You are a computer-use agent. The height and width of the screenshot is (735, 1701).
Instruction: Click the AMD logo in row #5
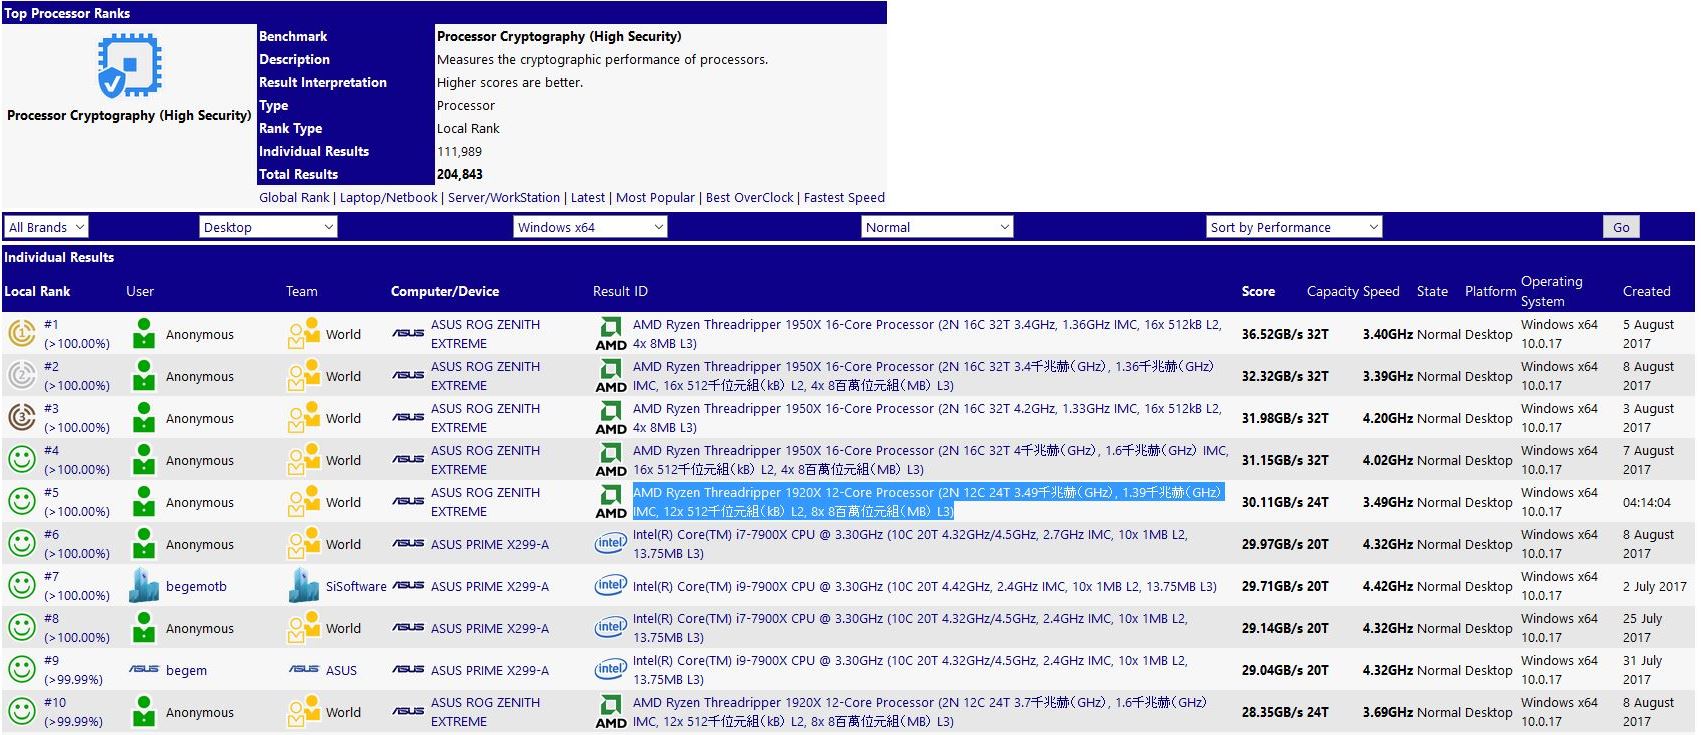pos(611,502)
